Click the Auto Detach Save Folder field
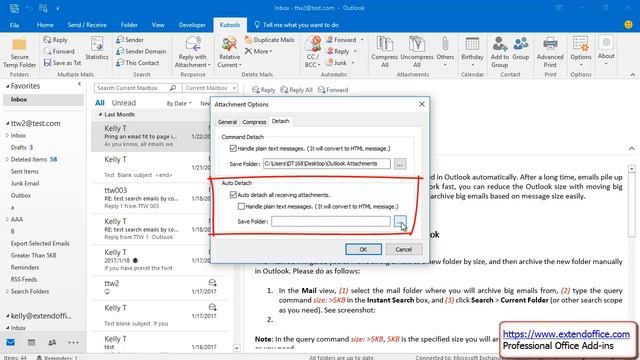 click(x=331, y=222)
